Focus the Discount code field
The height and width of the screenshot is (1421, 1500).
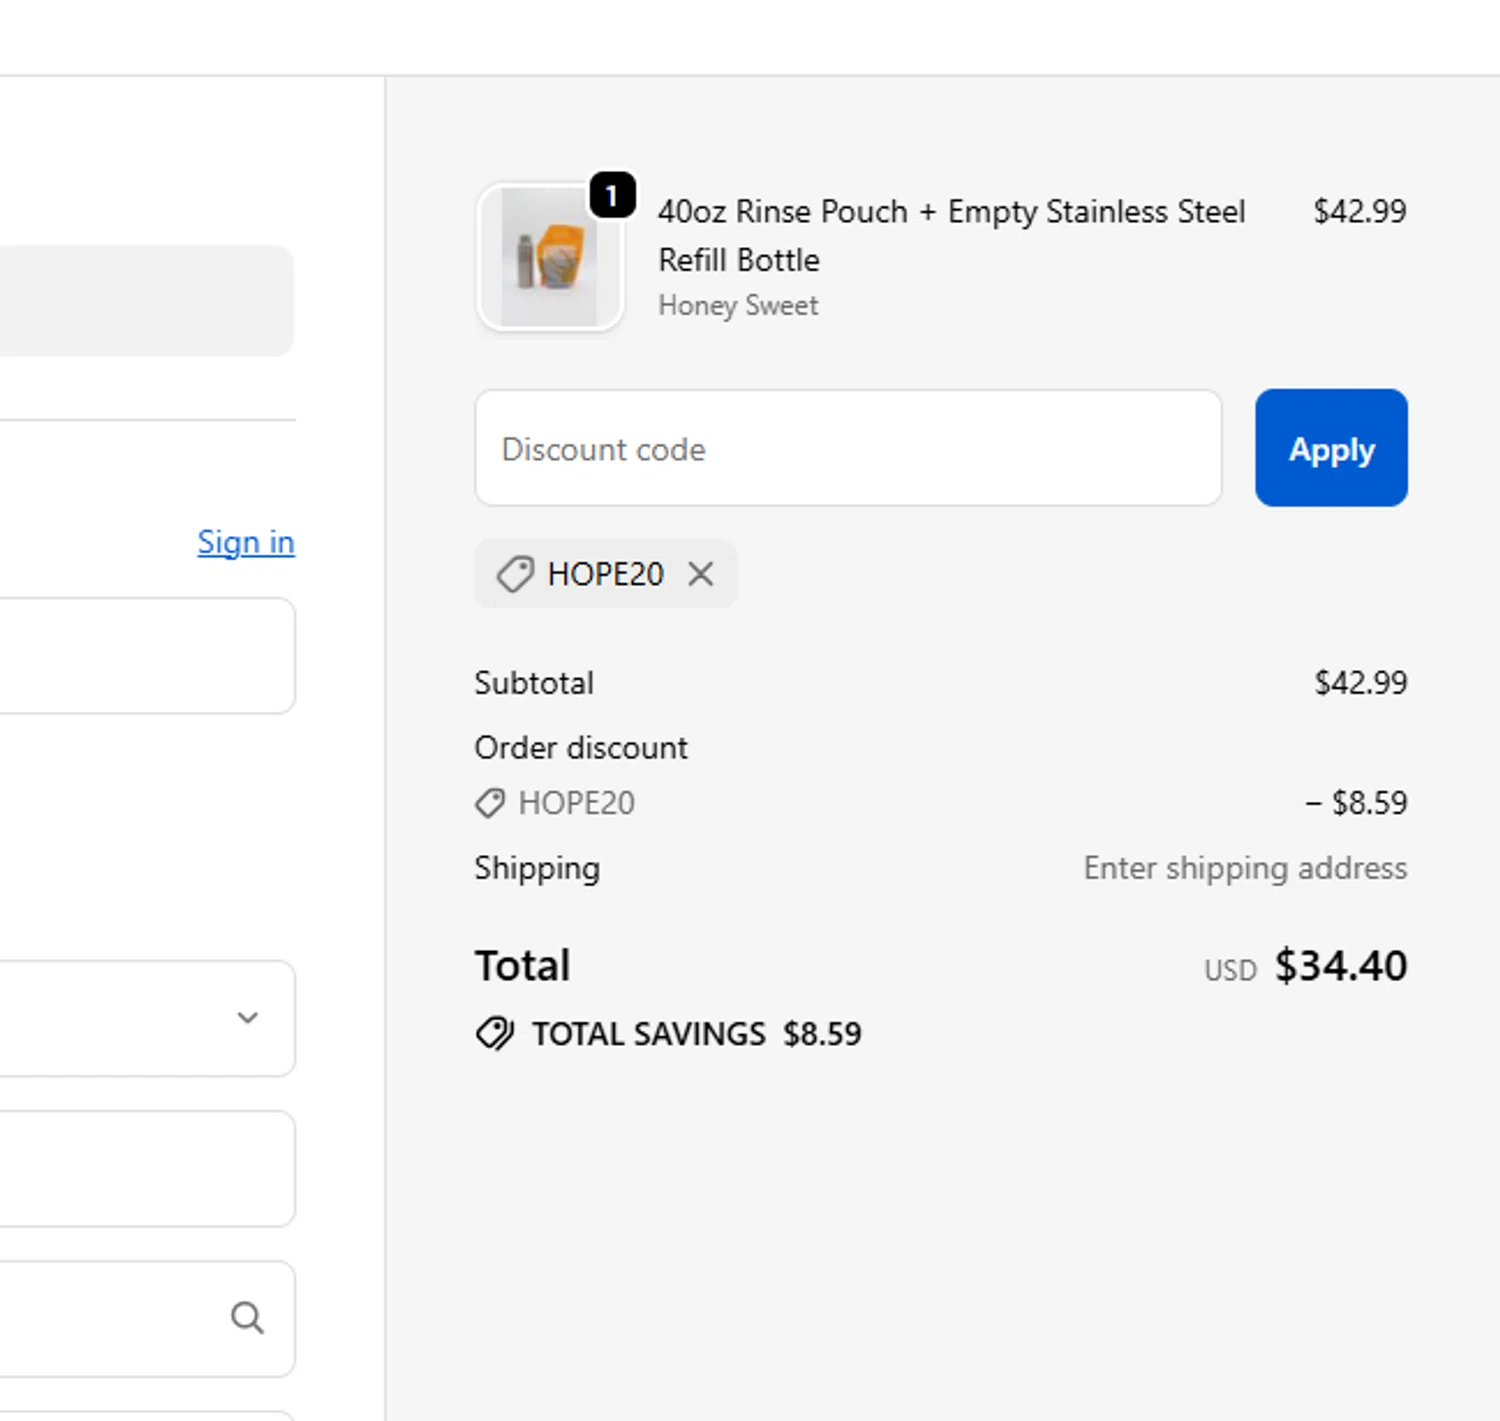848,448
